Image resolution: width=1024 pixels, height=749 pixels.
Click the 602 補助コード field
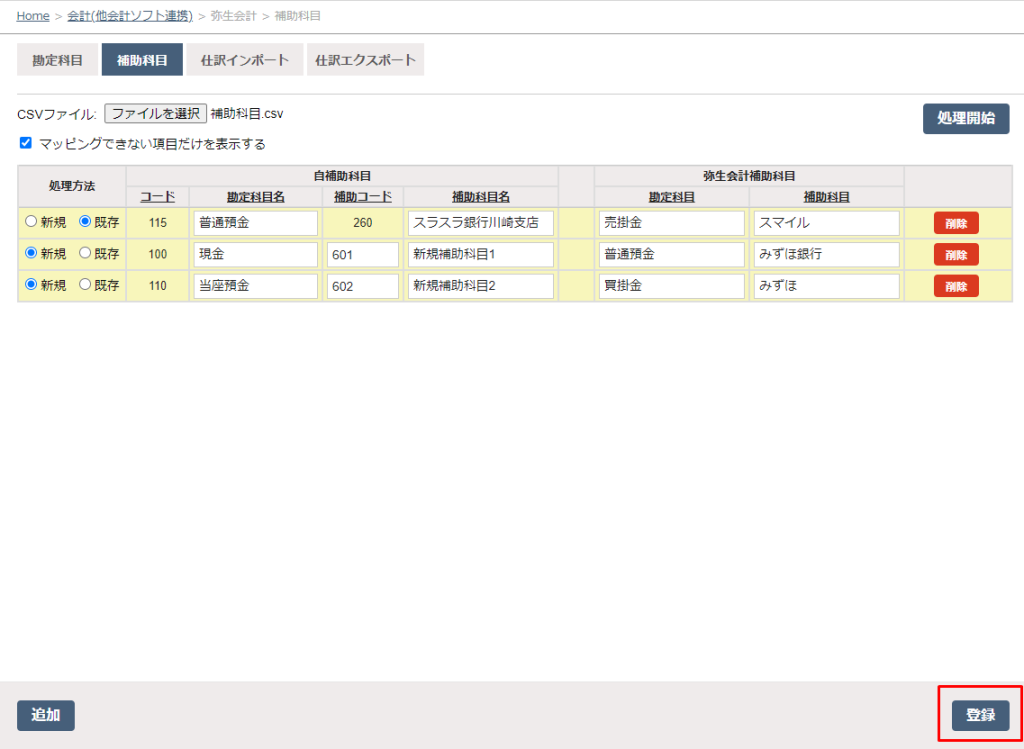point(362,285)
